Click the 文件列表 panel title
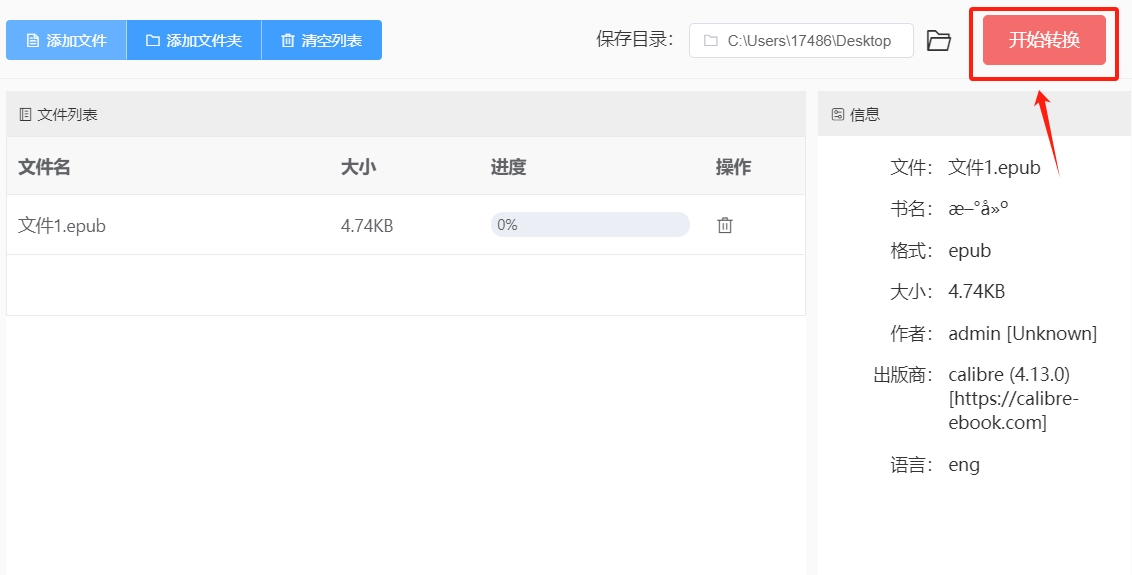 tap(67, 114)
